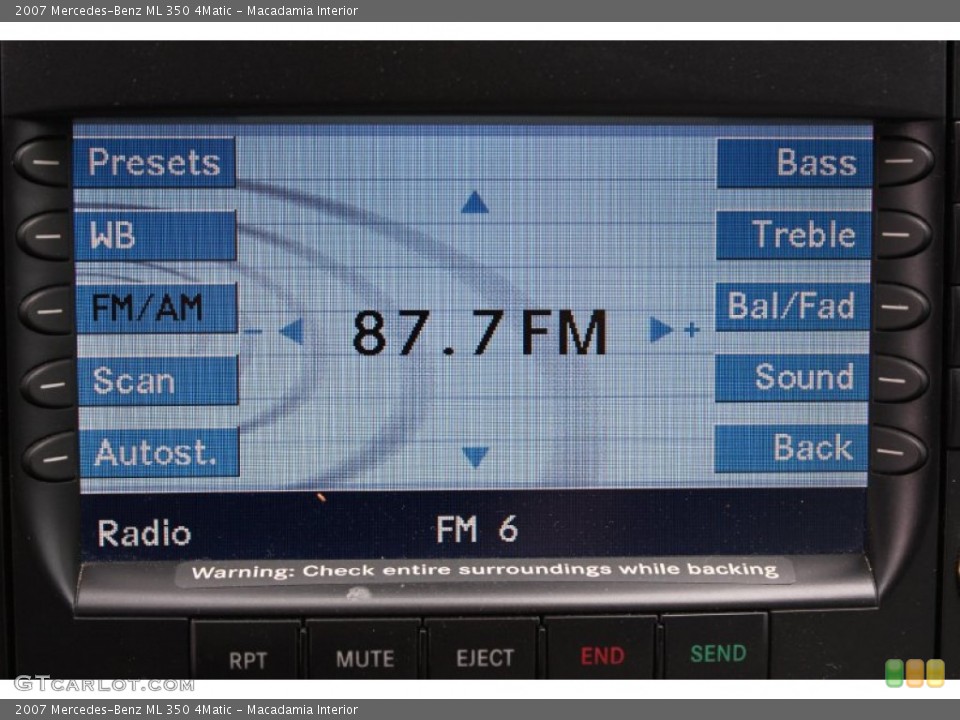The image size is (960, 720).
Task: Place call with green SEND button
Action: pos(717,646)
